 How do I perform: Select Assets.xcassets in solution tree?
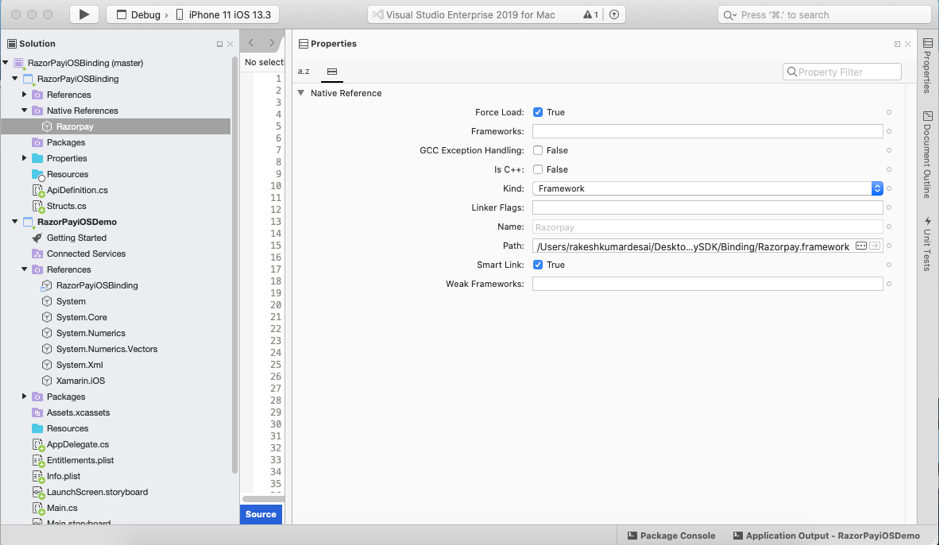[x=78, y=413]
